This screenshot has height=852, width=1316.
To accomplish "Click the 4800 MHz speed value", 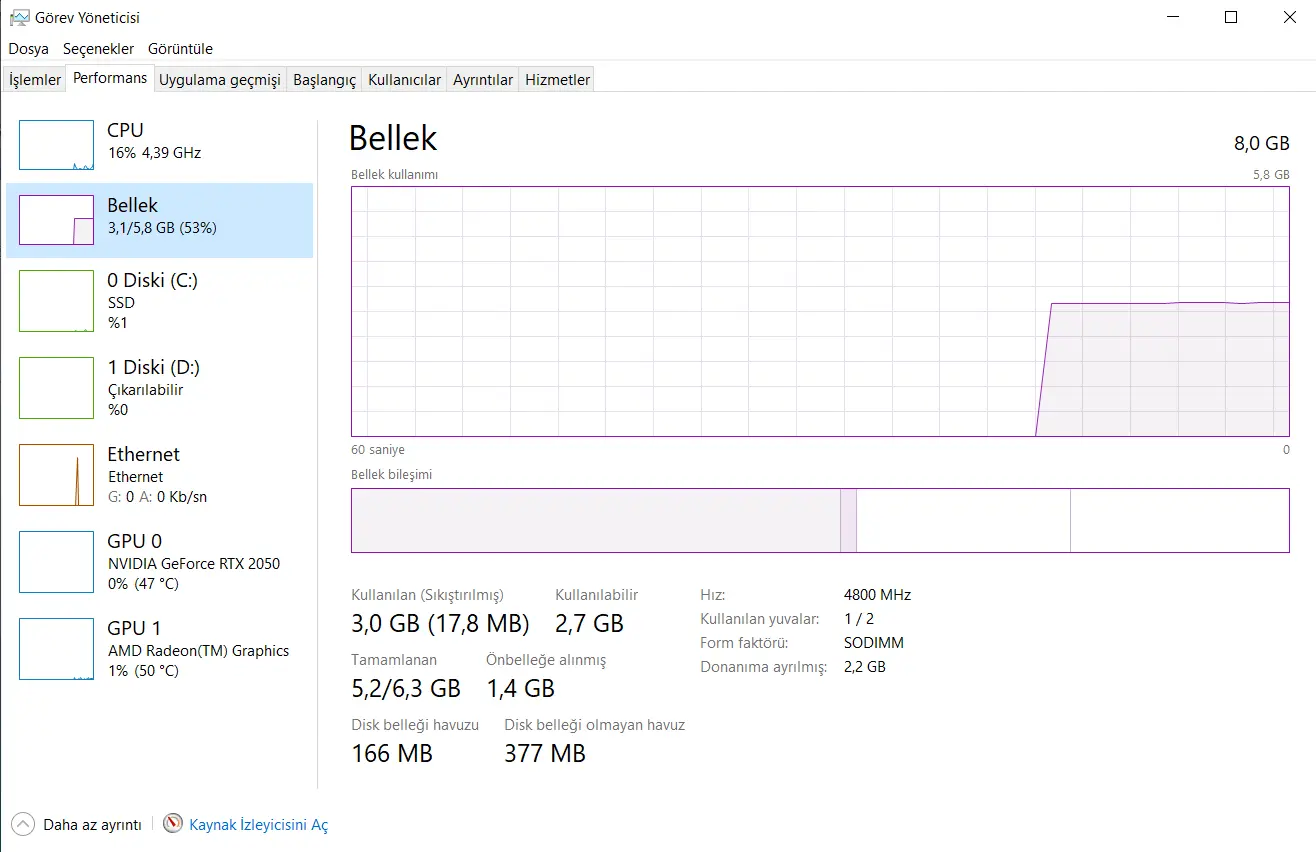I will (x=877, y=594).
